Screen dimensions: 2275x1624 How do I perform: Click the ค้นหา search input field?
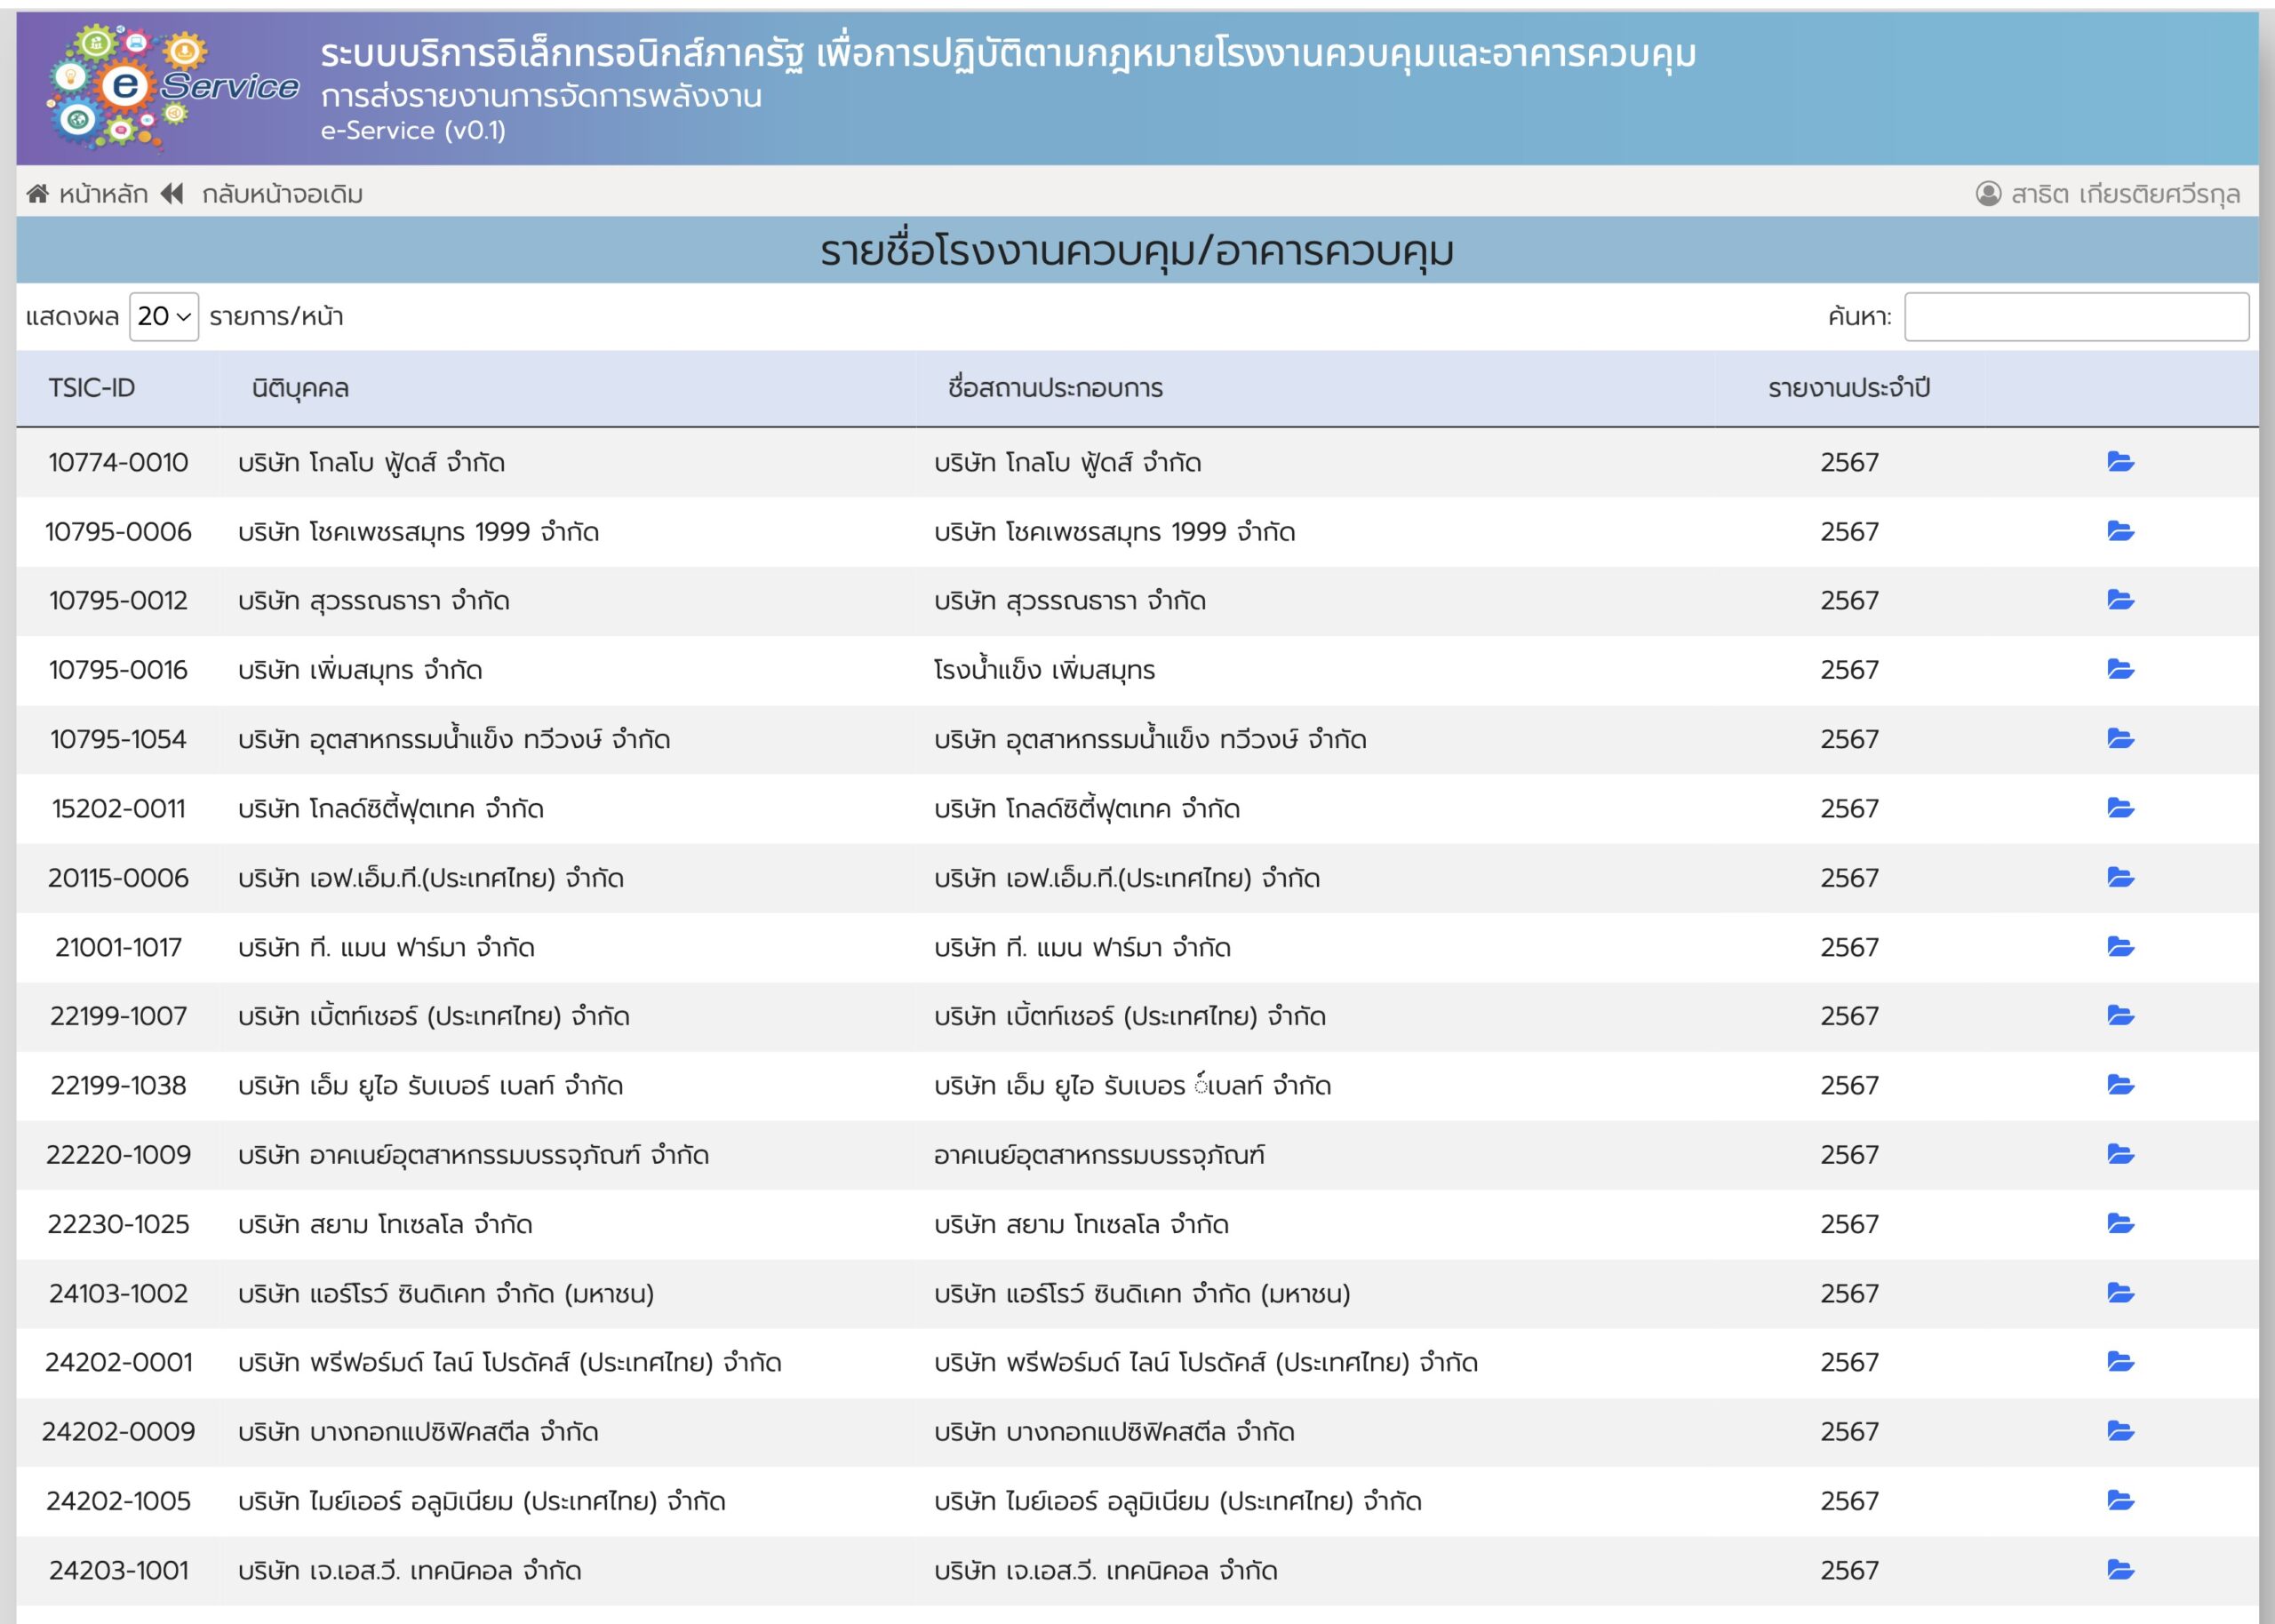click(2076, 316)
